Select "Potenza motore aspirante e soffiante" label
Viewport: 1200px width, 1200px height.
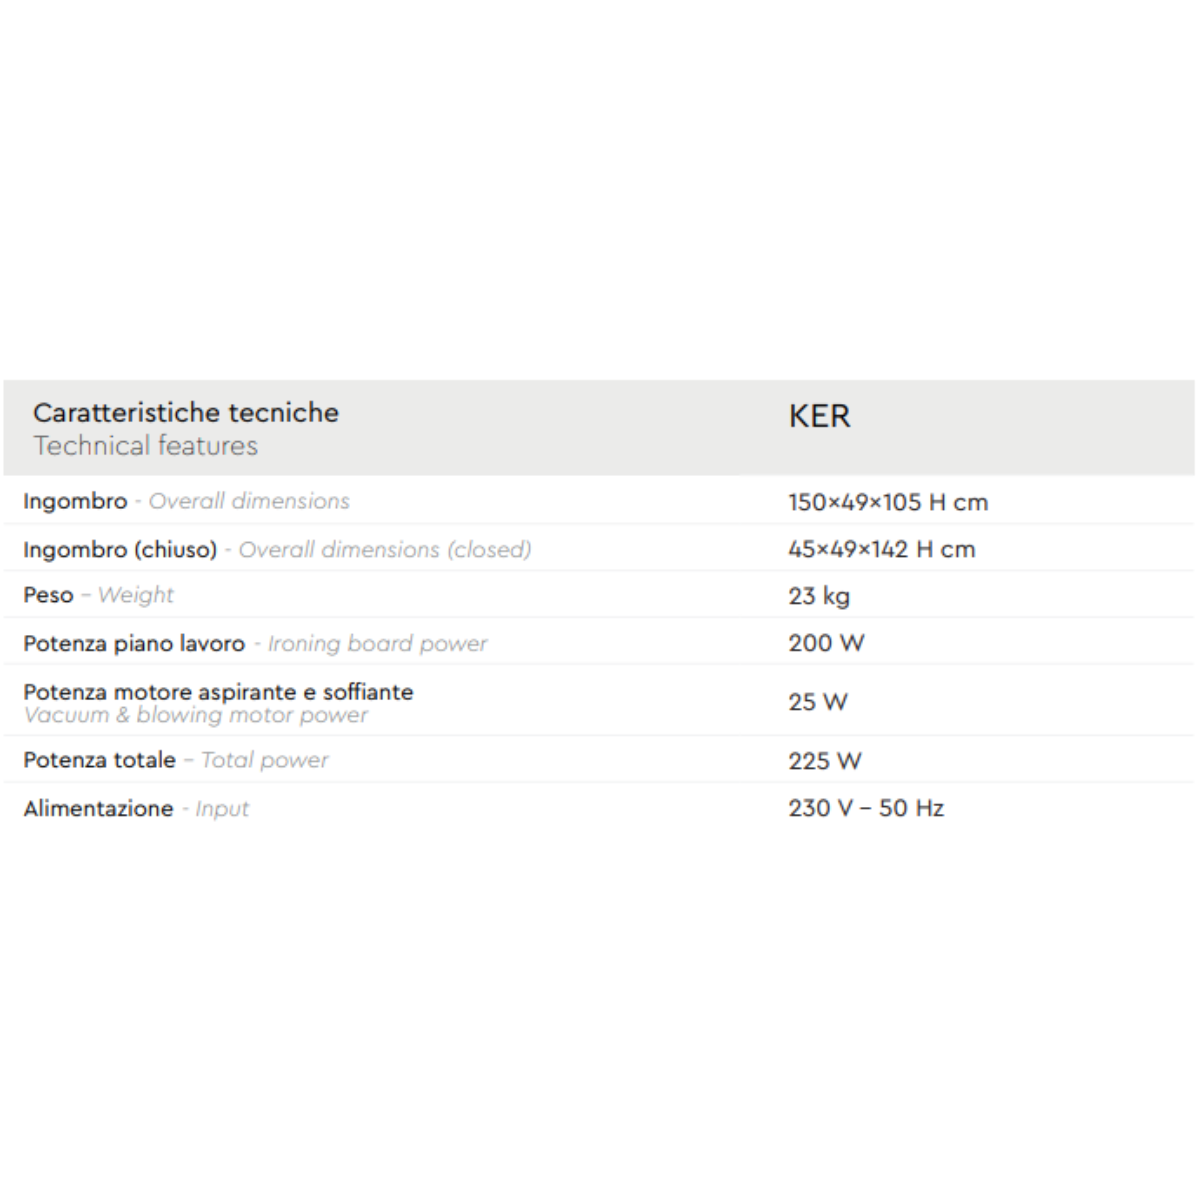[x=218, y=691]
